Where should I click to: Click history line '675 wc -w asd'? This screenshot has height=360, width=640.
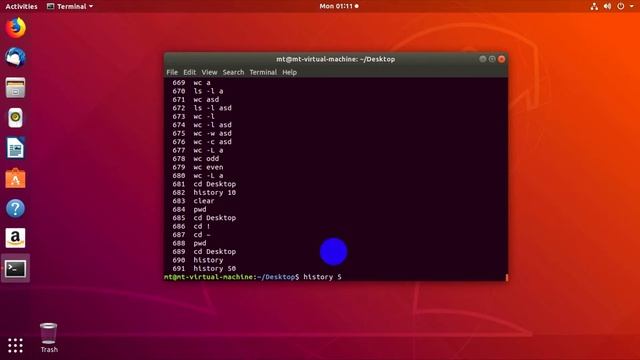tap(202, 133)
